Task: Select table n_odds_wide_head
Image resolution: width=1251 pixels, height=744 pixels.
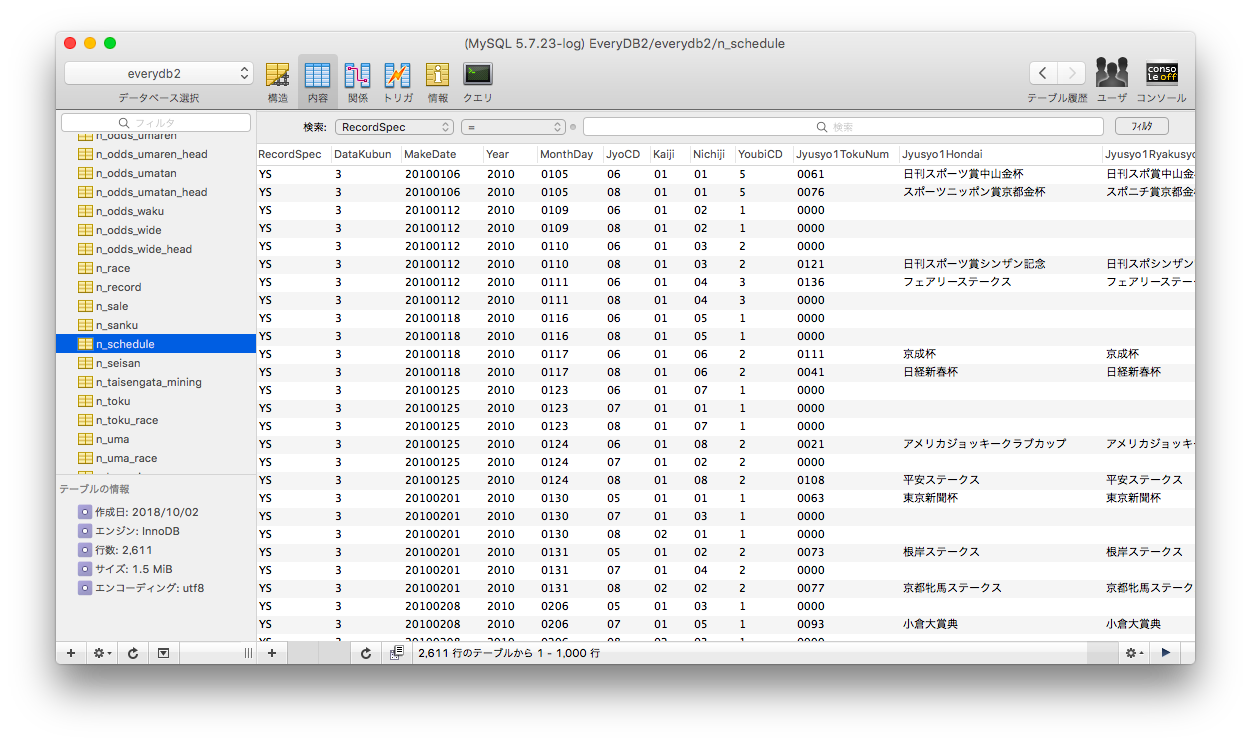Action: 156,249
